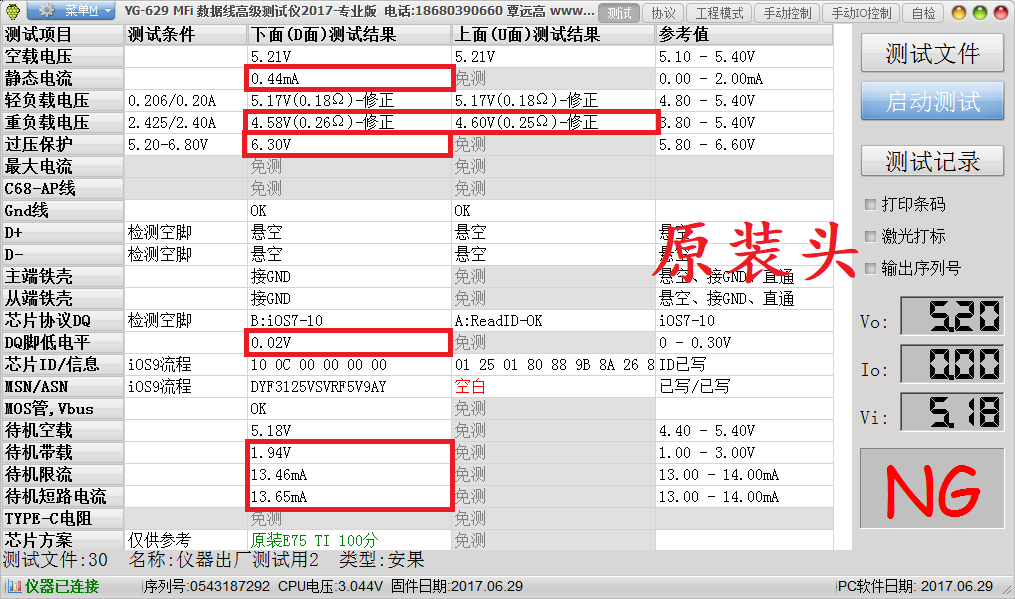Select the 手动控制 tab
This screenshot has height=599, width=1015.
tap(787, 13)
